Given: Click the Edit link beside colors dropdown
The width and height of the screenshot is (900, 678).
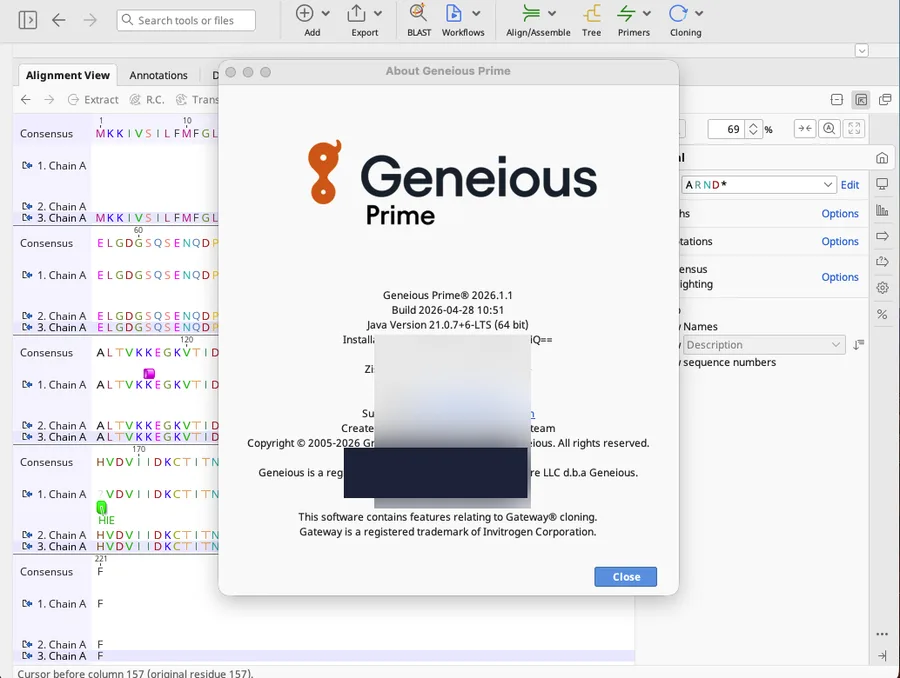Looking at the screenshot, I should pyautogui.click(x=849, y=185).
